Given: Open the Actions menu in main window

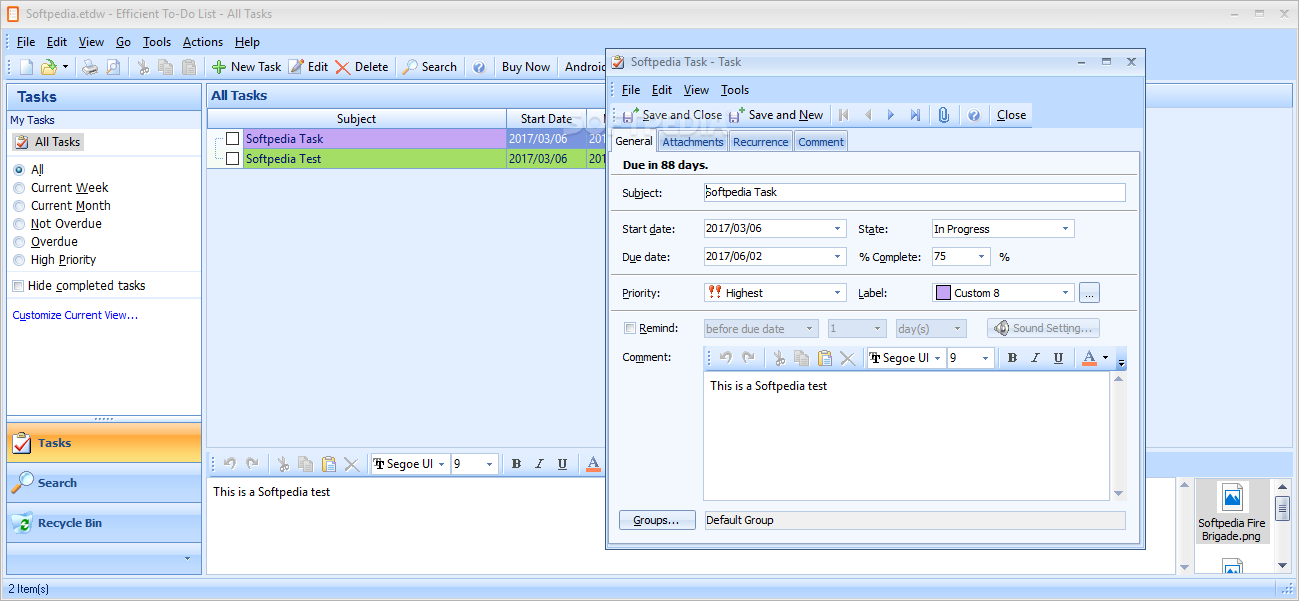Looking at the screenshot, I should tap(203, 42).
